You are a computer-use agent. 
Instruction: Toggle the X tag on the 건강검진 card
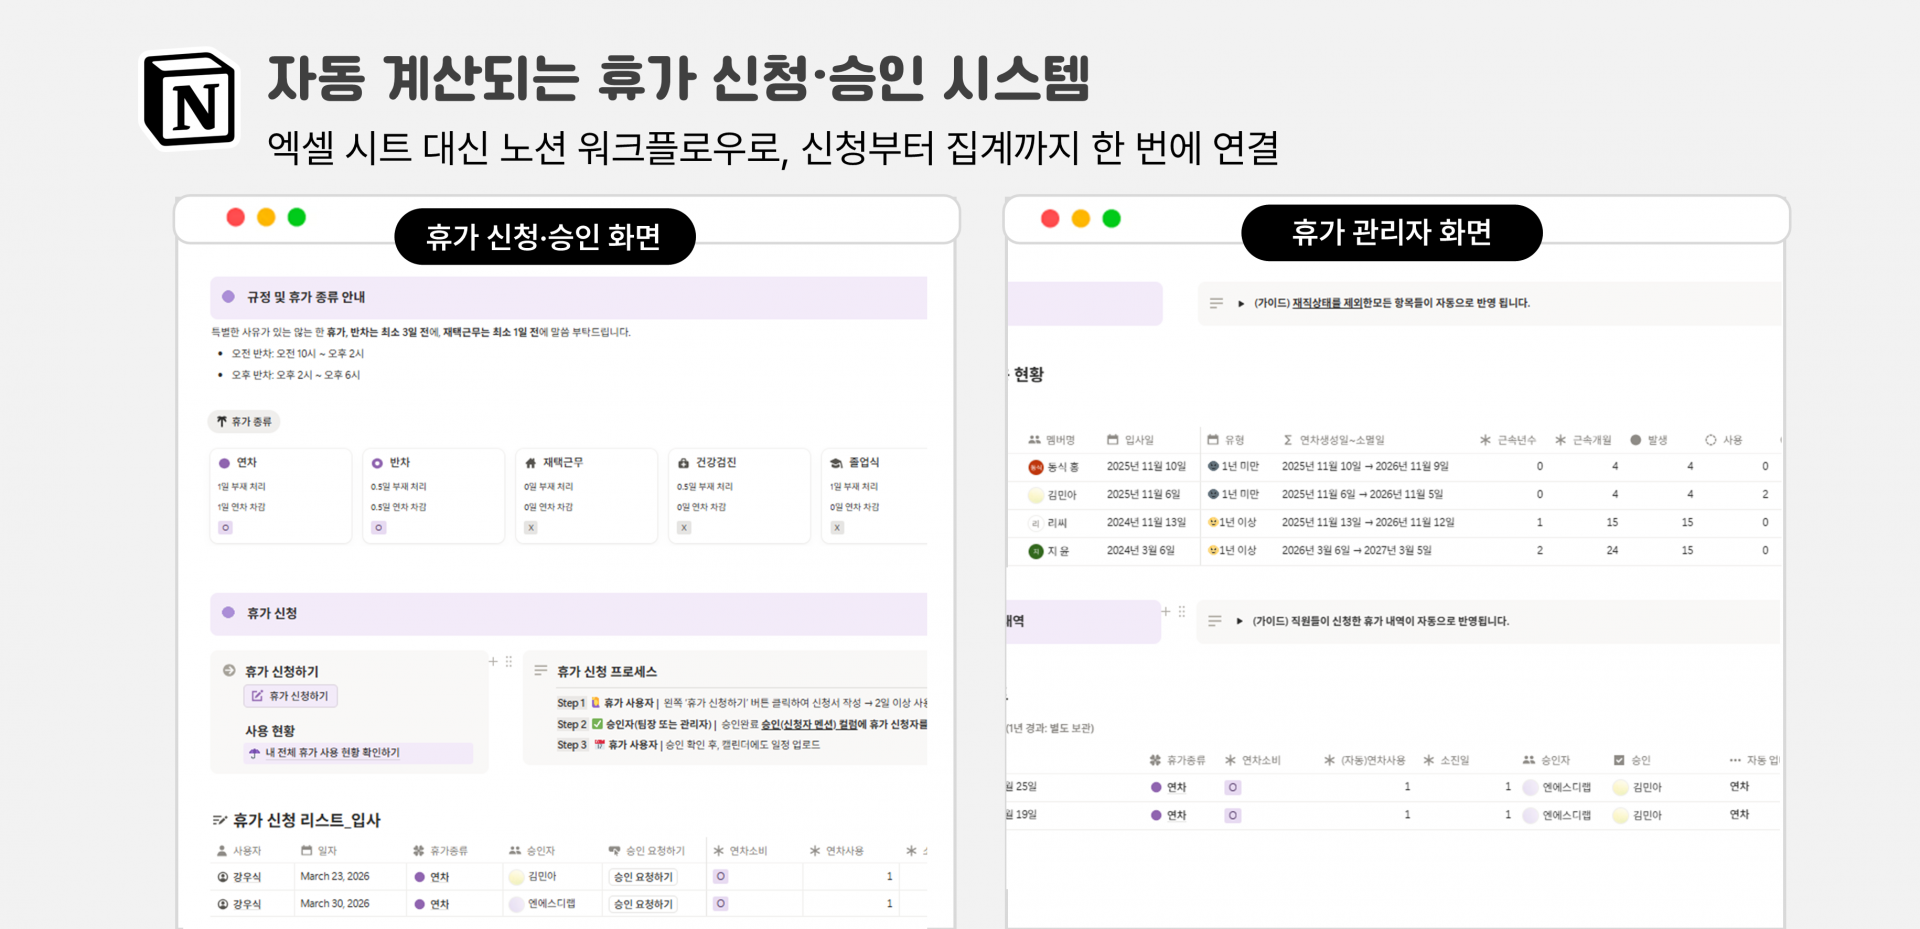tap(684, 528)
